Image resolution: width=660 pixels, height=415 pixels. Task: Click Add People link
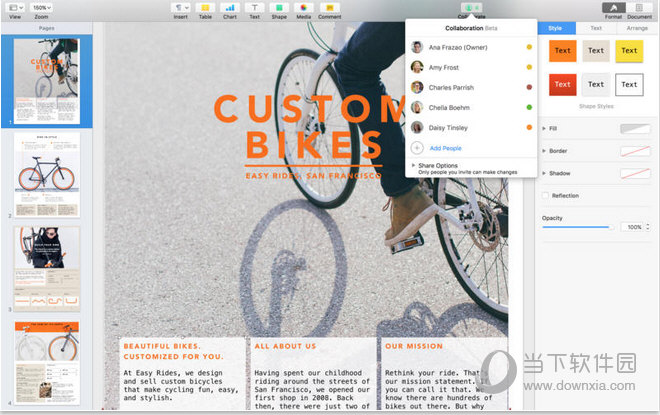click(445, 148)
